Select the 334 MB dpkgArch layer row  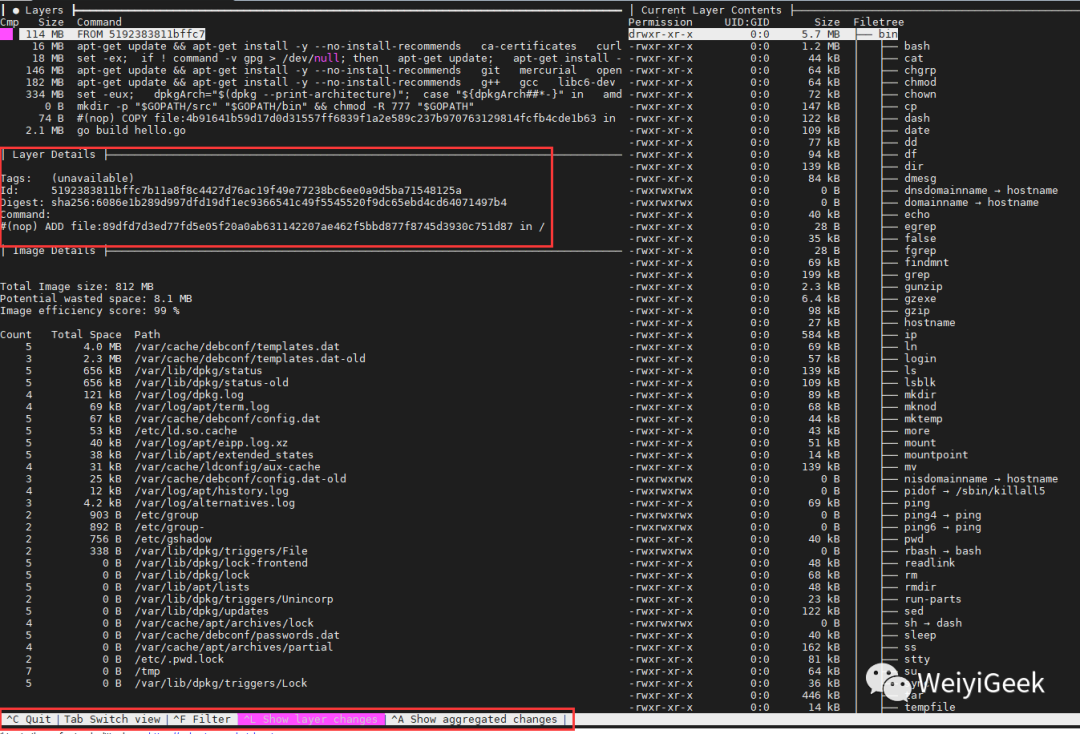point(320,94)
